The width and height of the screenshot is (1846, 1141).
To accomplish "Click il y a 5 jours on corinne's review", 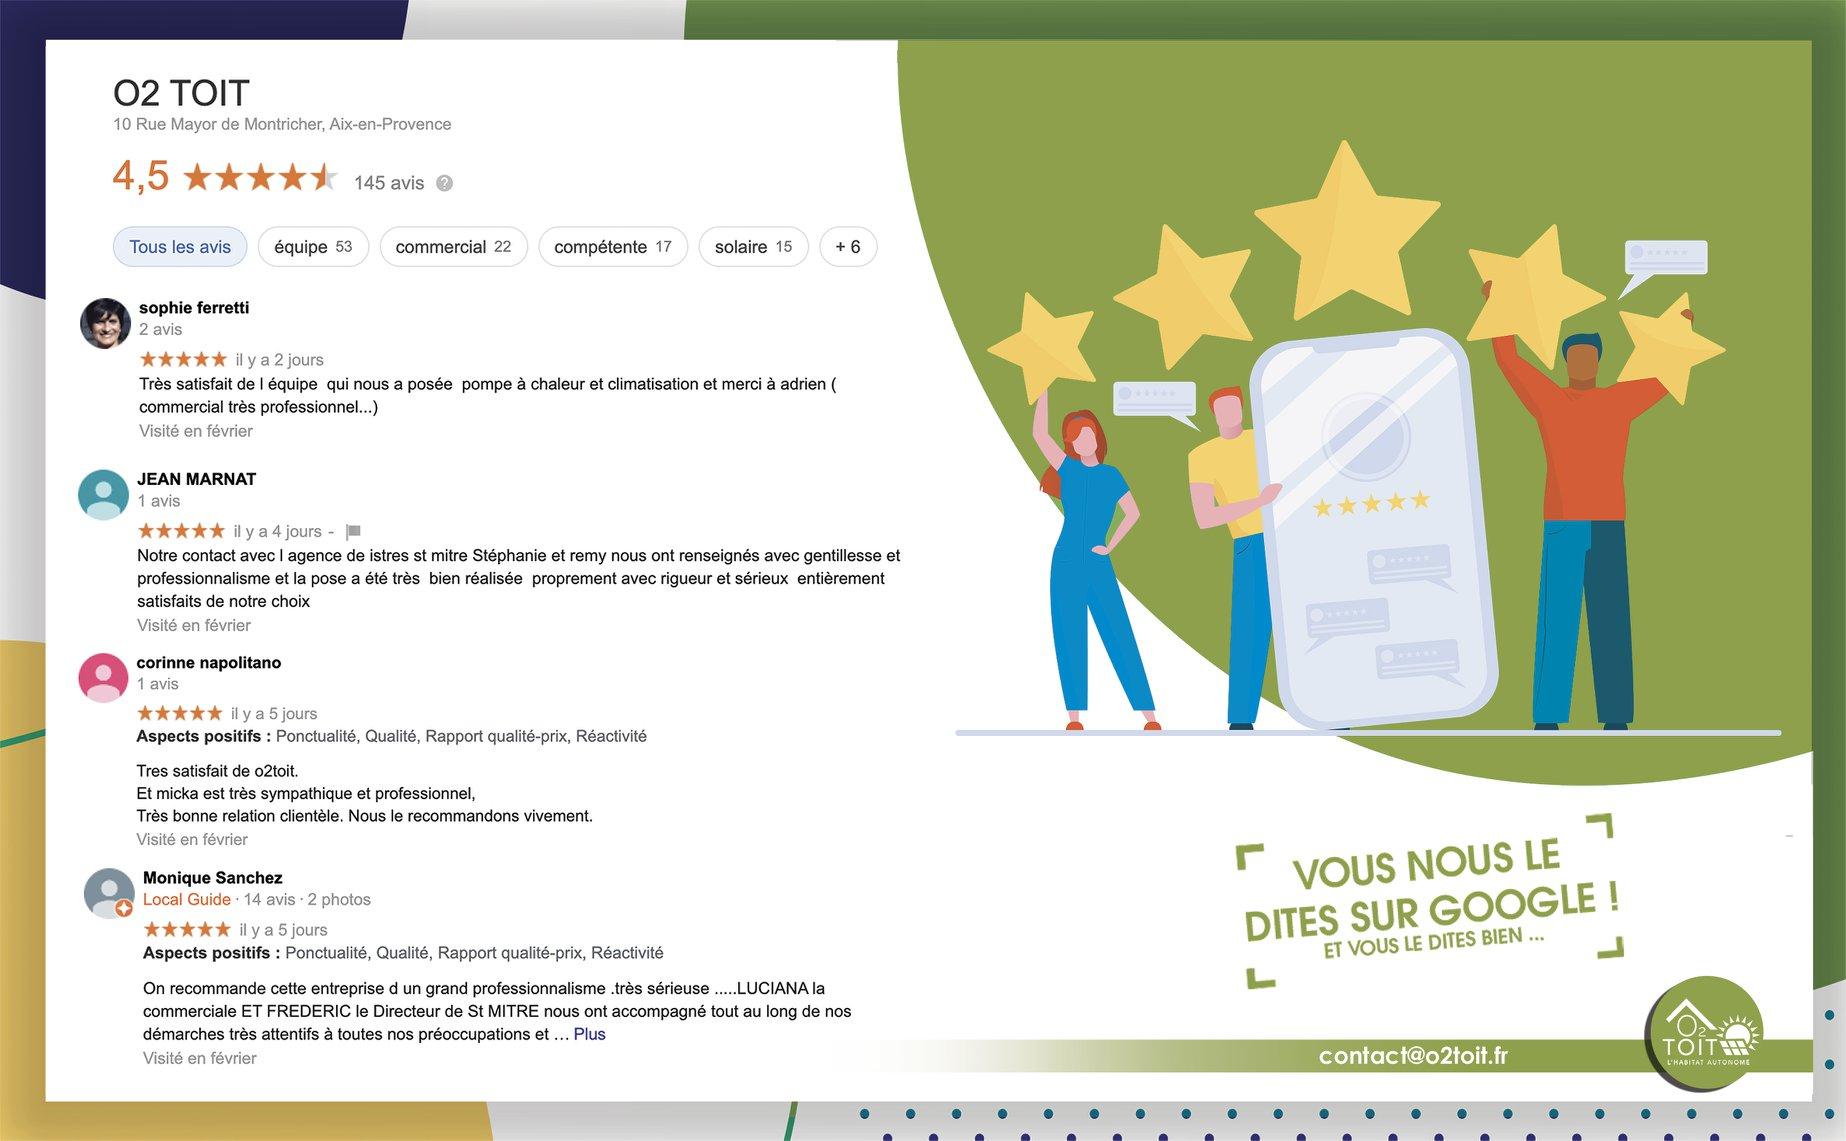I will (x=274, y=714).
